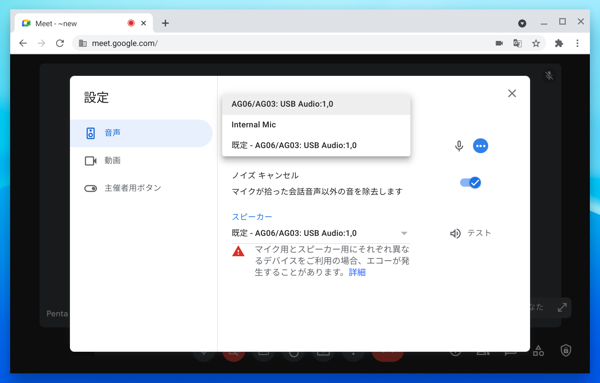The width and height of the screenshot is (600, 383).
Task: Click the translate page icon
Action: pyautogui.click(x=517, y=43)
